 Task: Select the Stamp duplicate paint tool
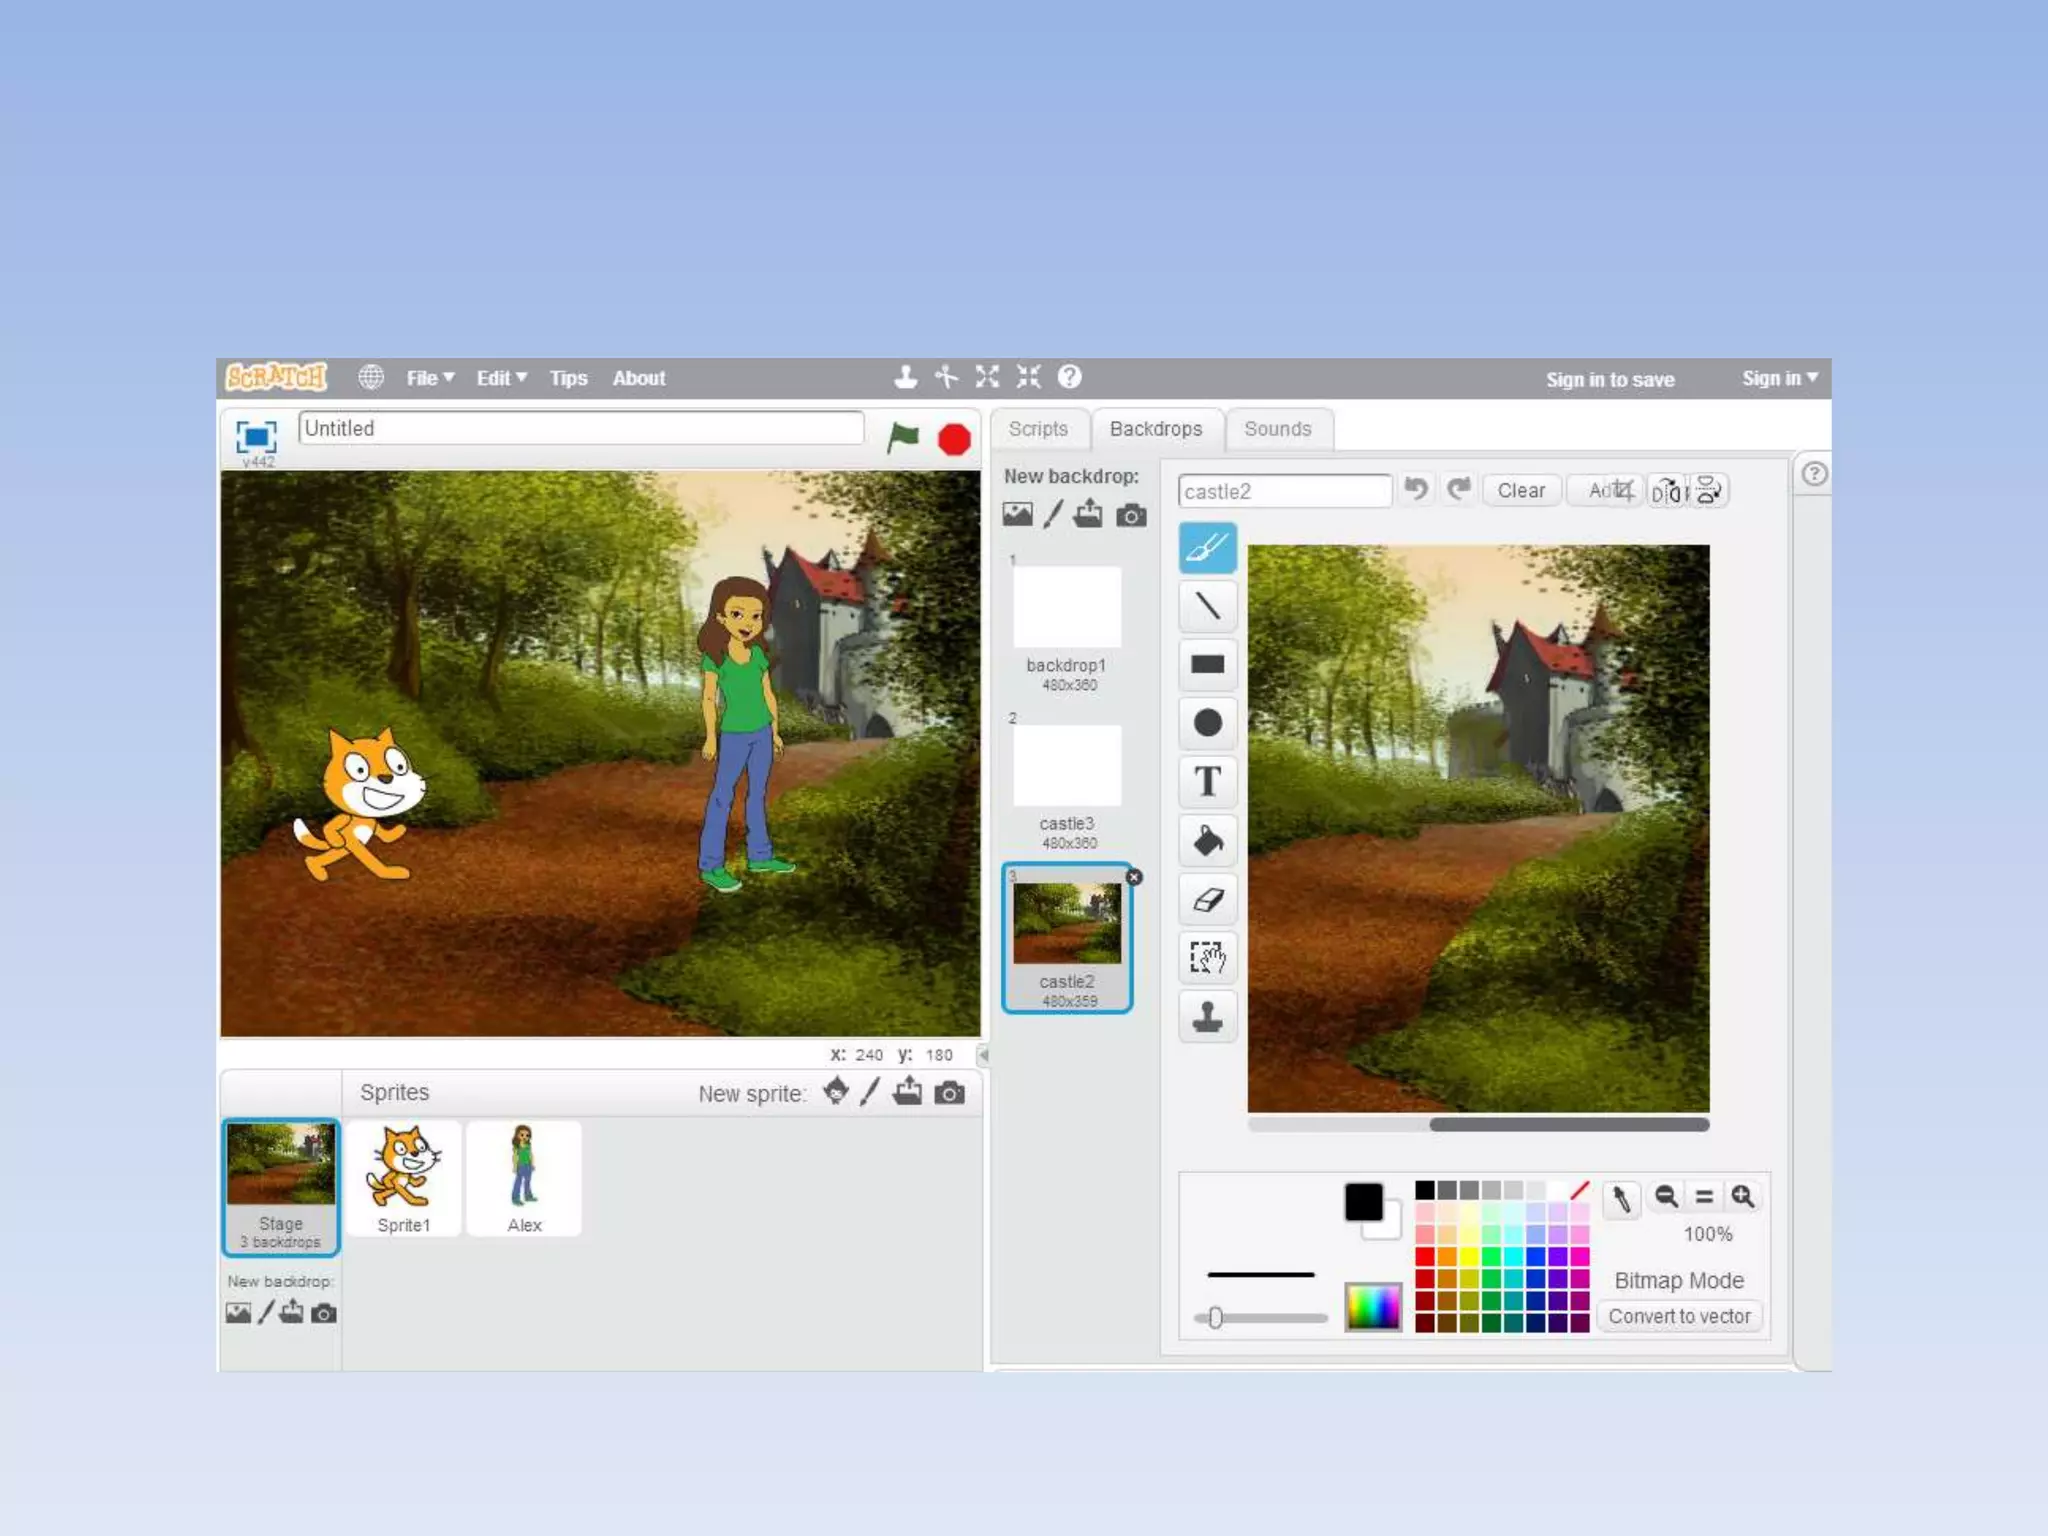point(1207,1016)
